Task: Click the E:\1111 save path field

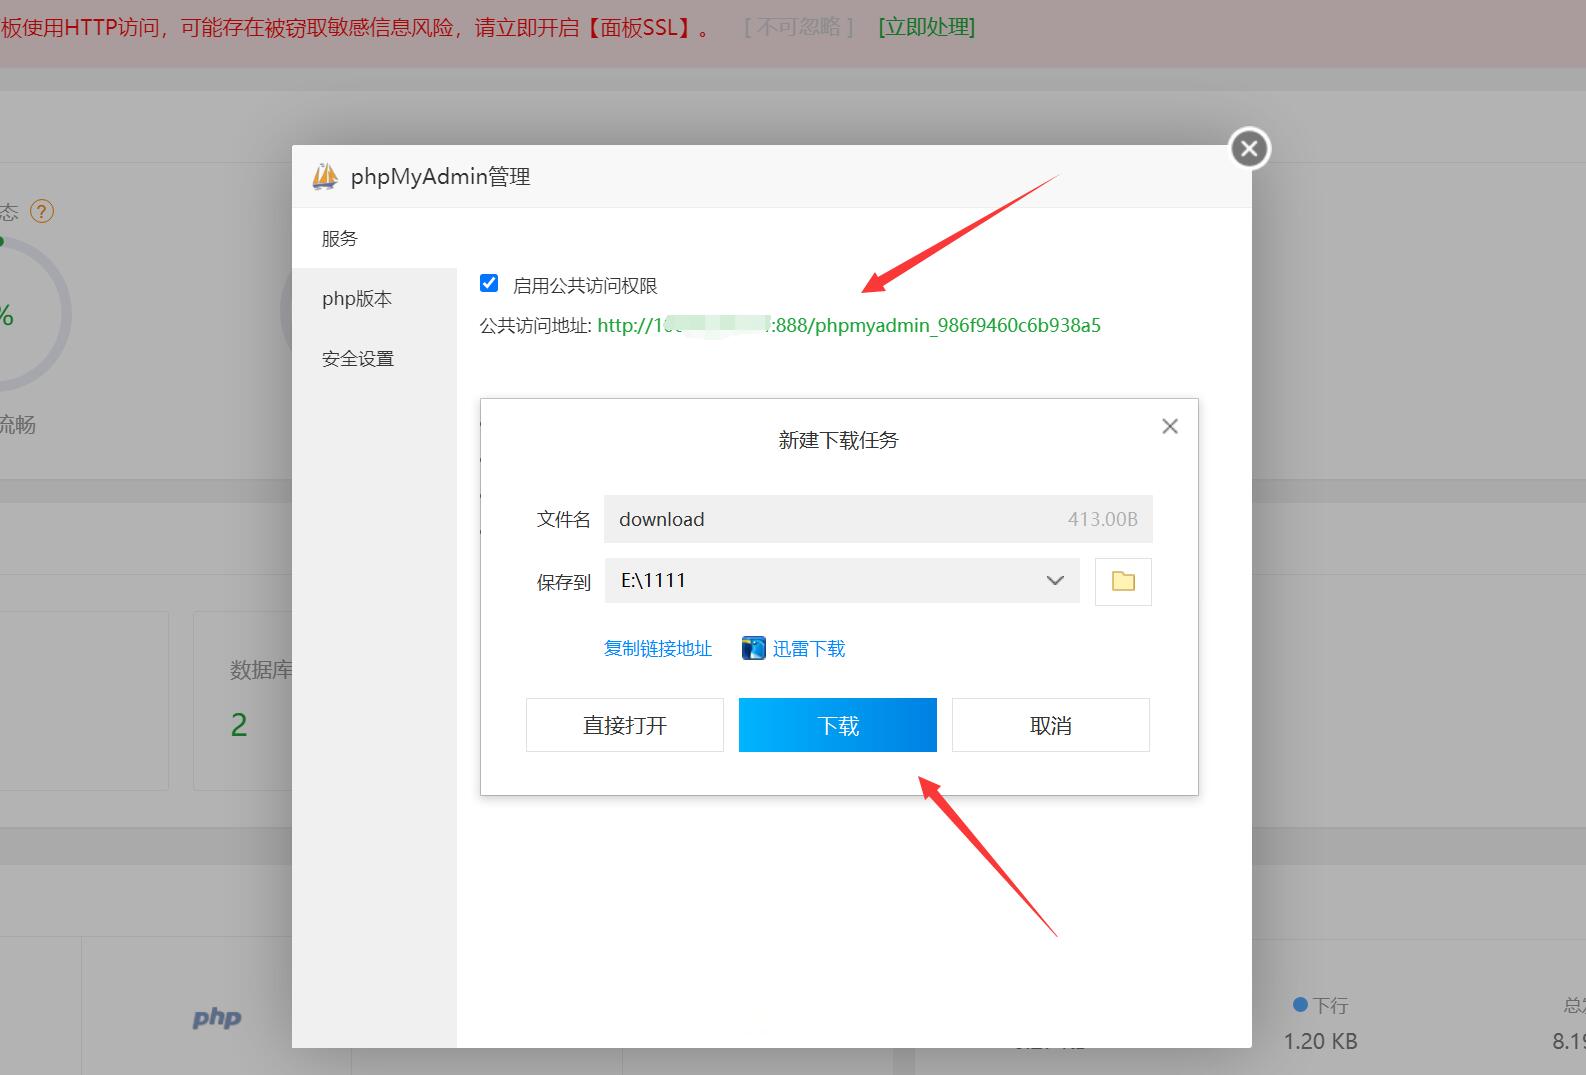Action: click(x=842, y=580)
